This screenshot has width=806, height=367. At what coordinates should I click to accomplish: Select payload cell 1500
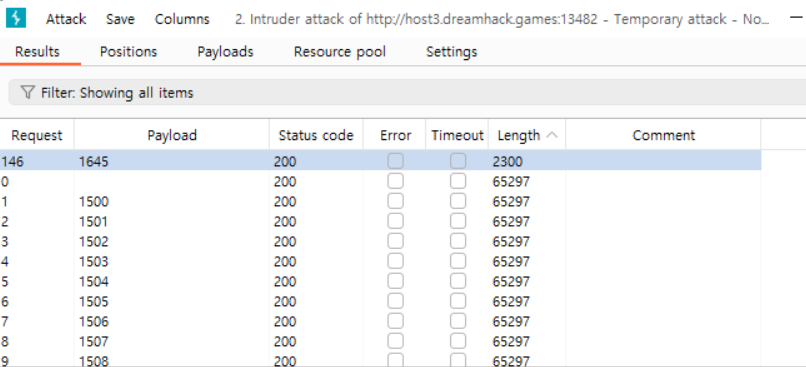(94, 202)
